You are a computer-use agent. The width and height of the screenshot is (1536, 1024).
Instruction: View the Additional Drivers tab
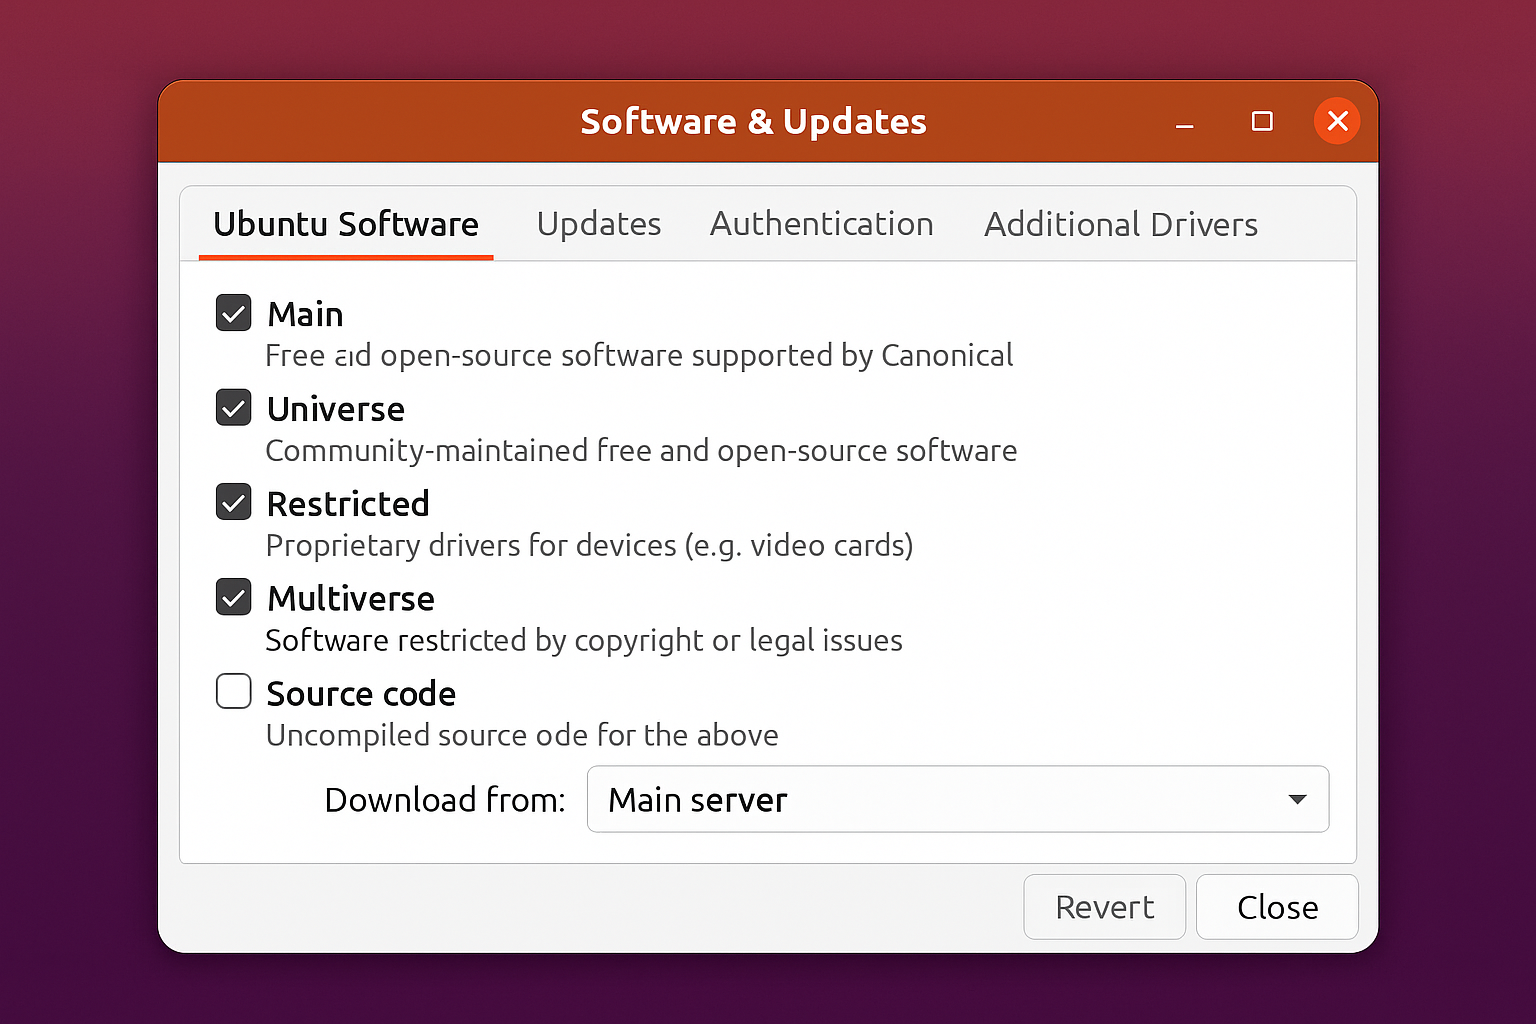pyautogui.click(x=1120, y=224)
